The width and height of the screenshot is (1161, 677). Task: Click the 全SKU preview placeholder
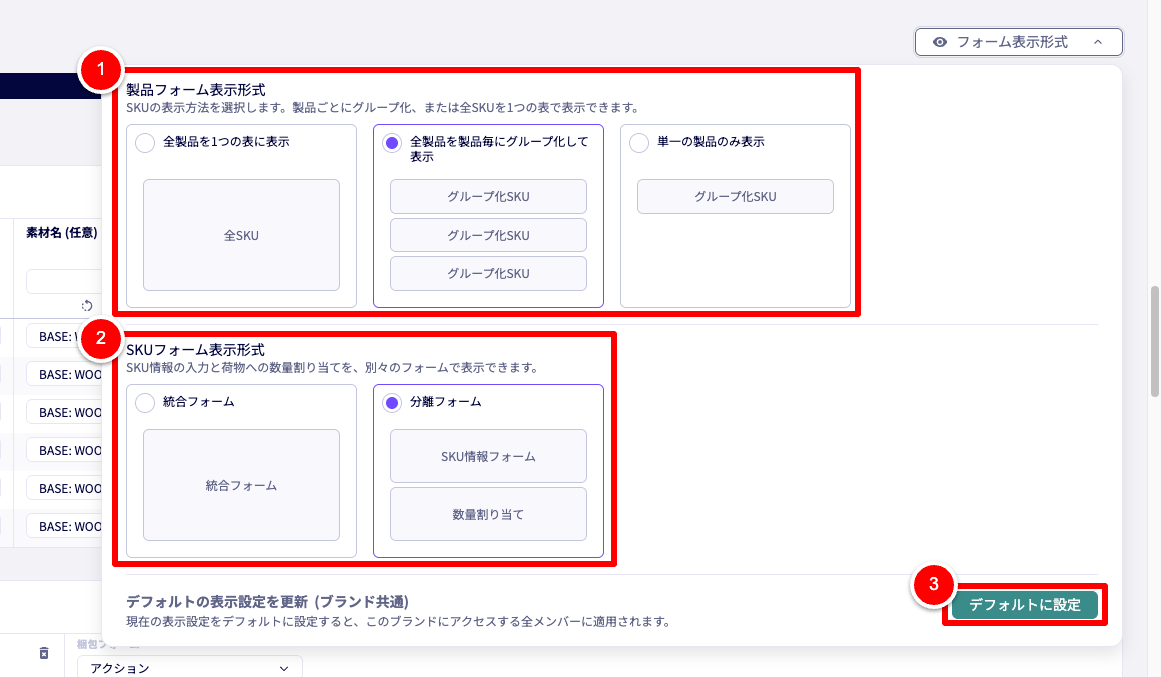(x=241, y=234)
